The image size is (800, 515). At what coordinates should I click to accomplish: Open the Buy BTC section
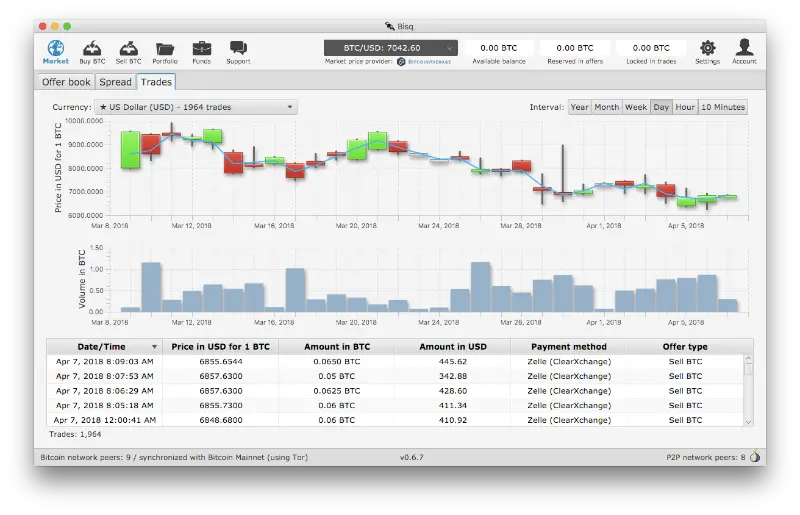92,52
